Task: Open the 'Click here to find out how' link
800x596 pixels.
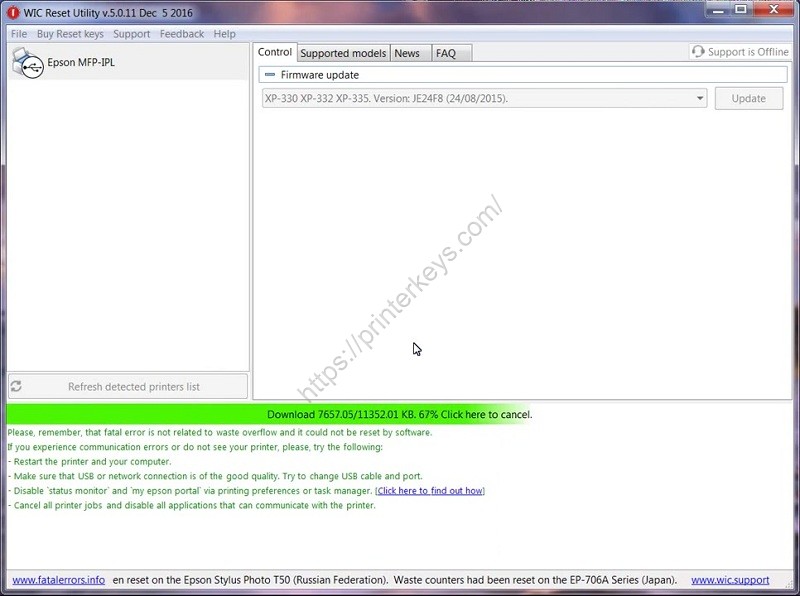Action: (x=430, y=490)
